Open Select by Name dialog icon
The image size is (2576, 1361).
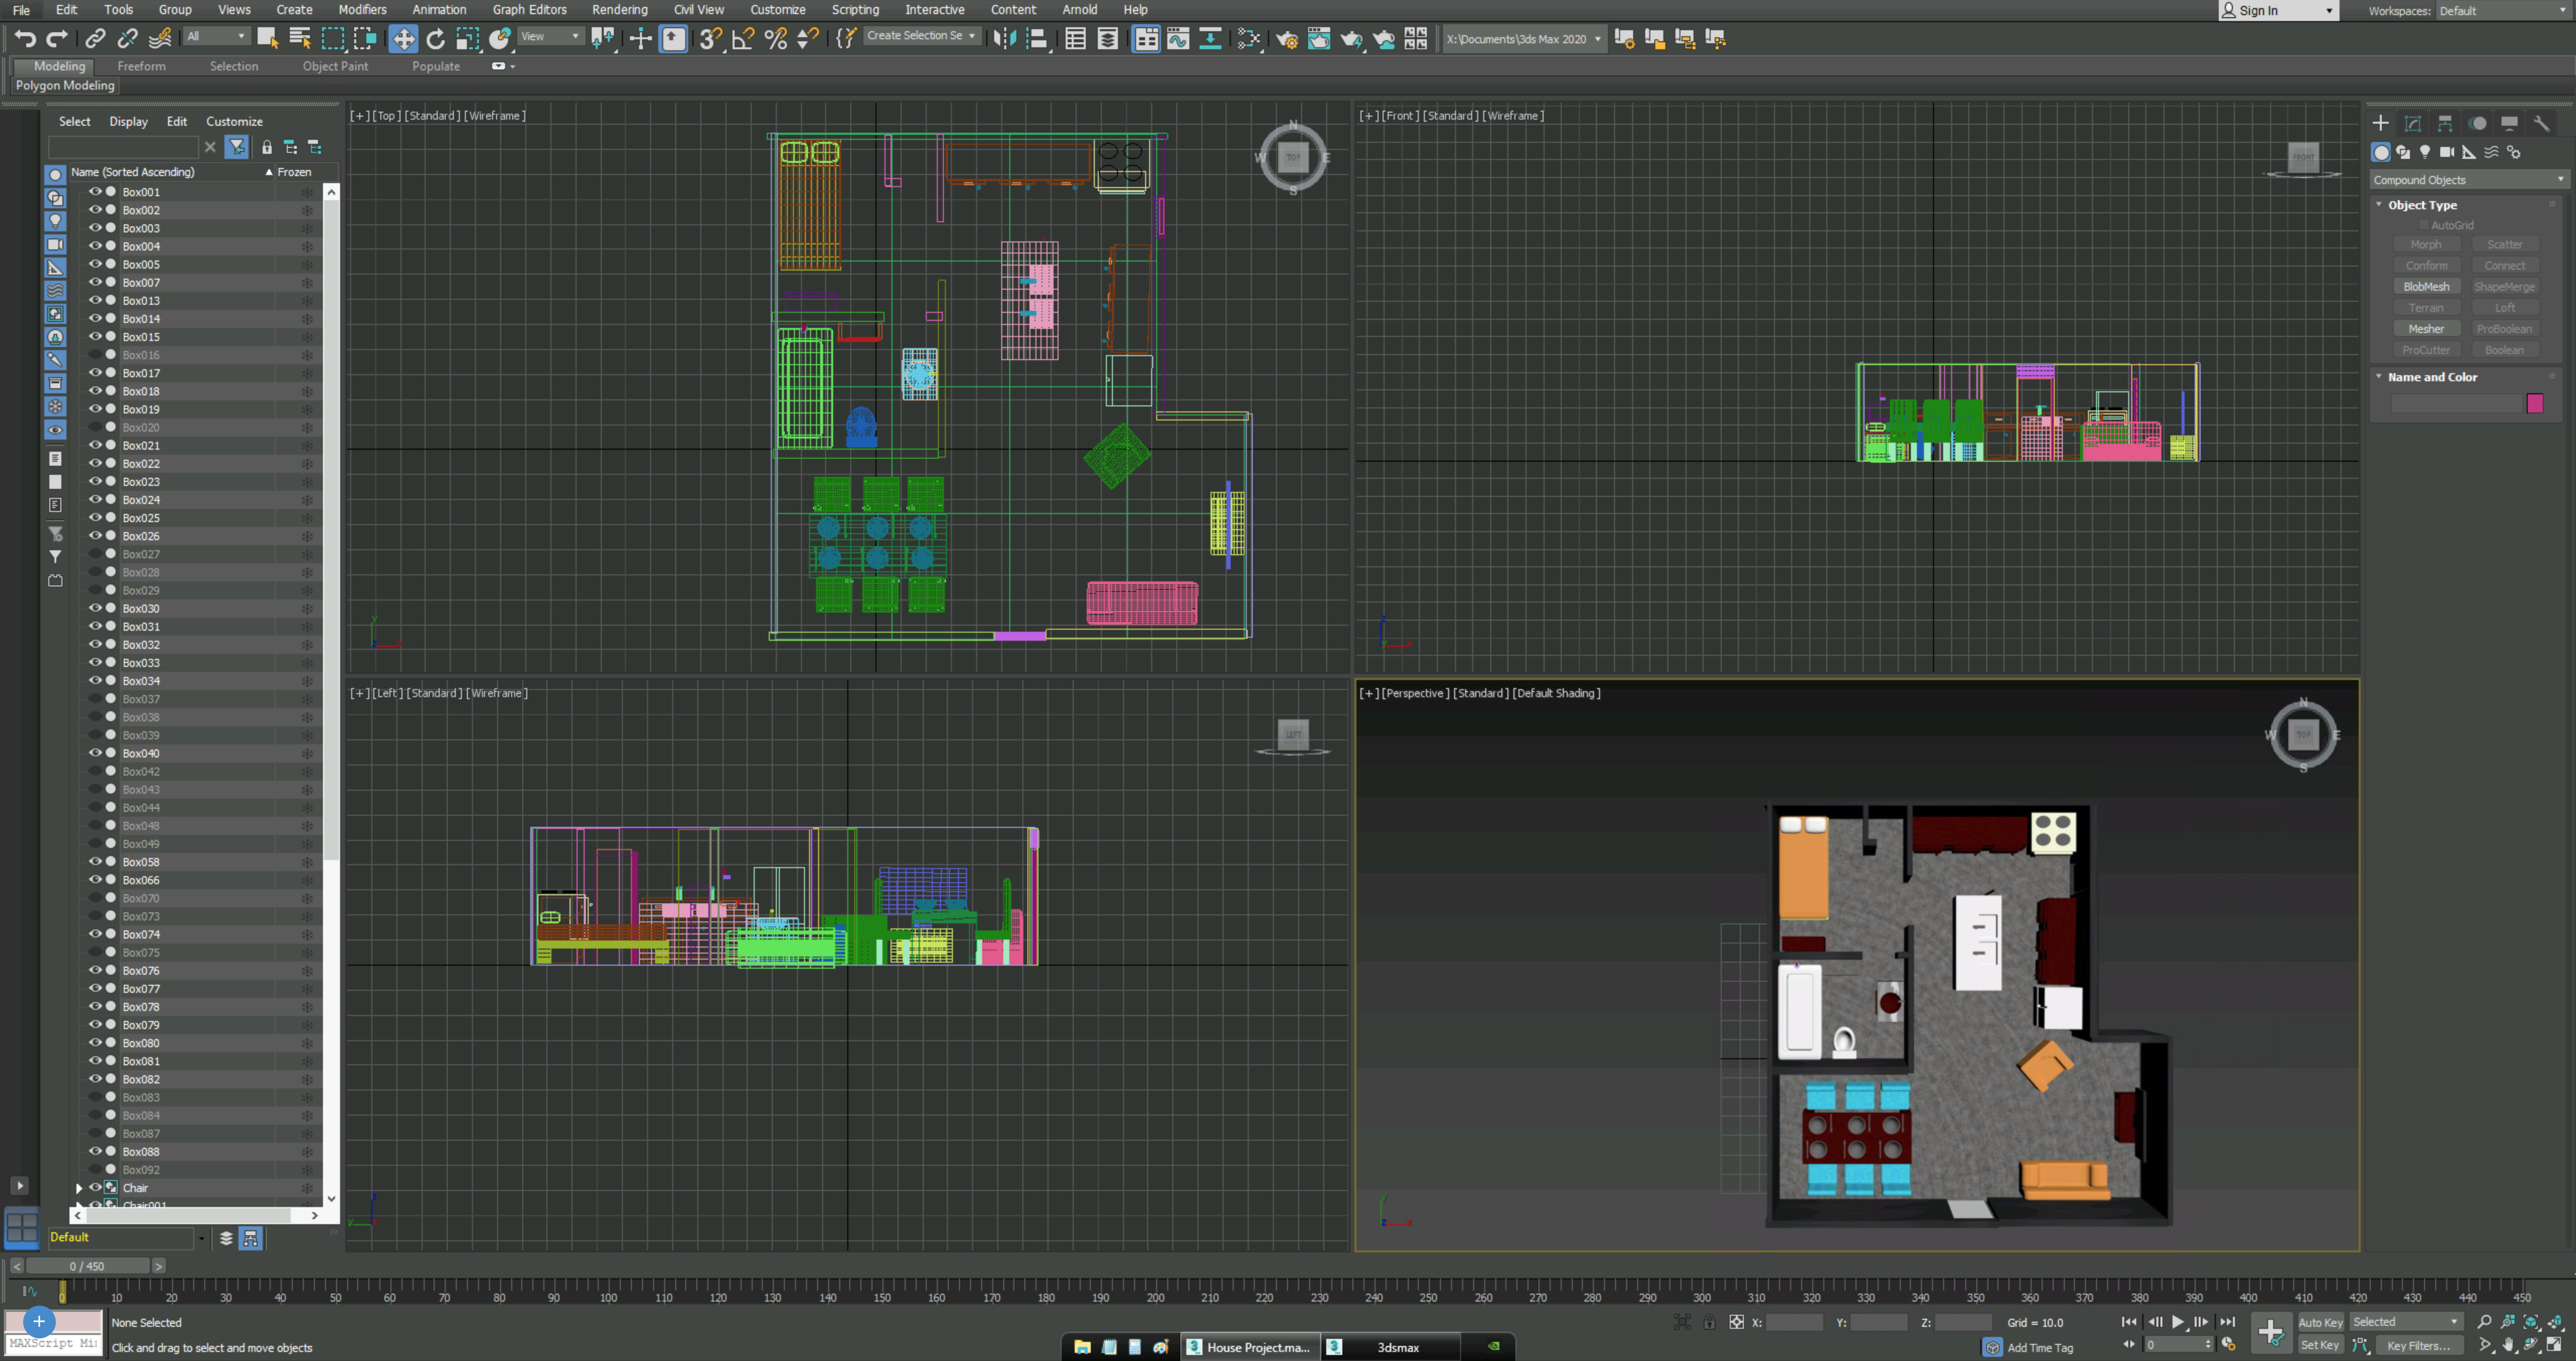coord(299,38)
